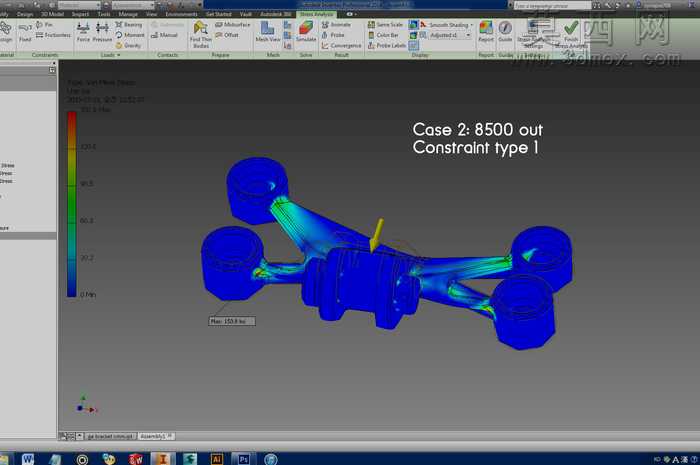The image size is (700, 465).
Task: Open Adobe Illustrator from the taskbar
Action: (x=216, y=458)
